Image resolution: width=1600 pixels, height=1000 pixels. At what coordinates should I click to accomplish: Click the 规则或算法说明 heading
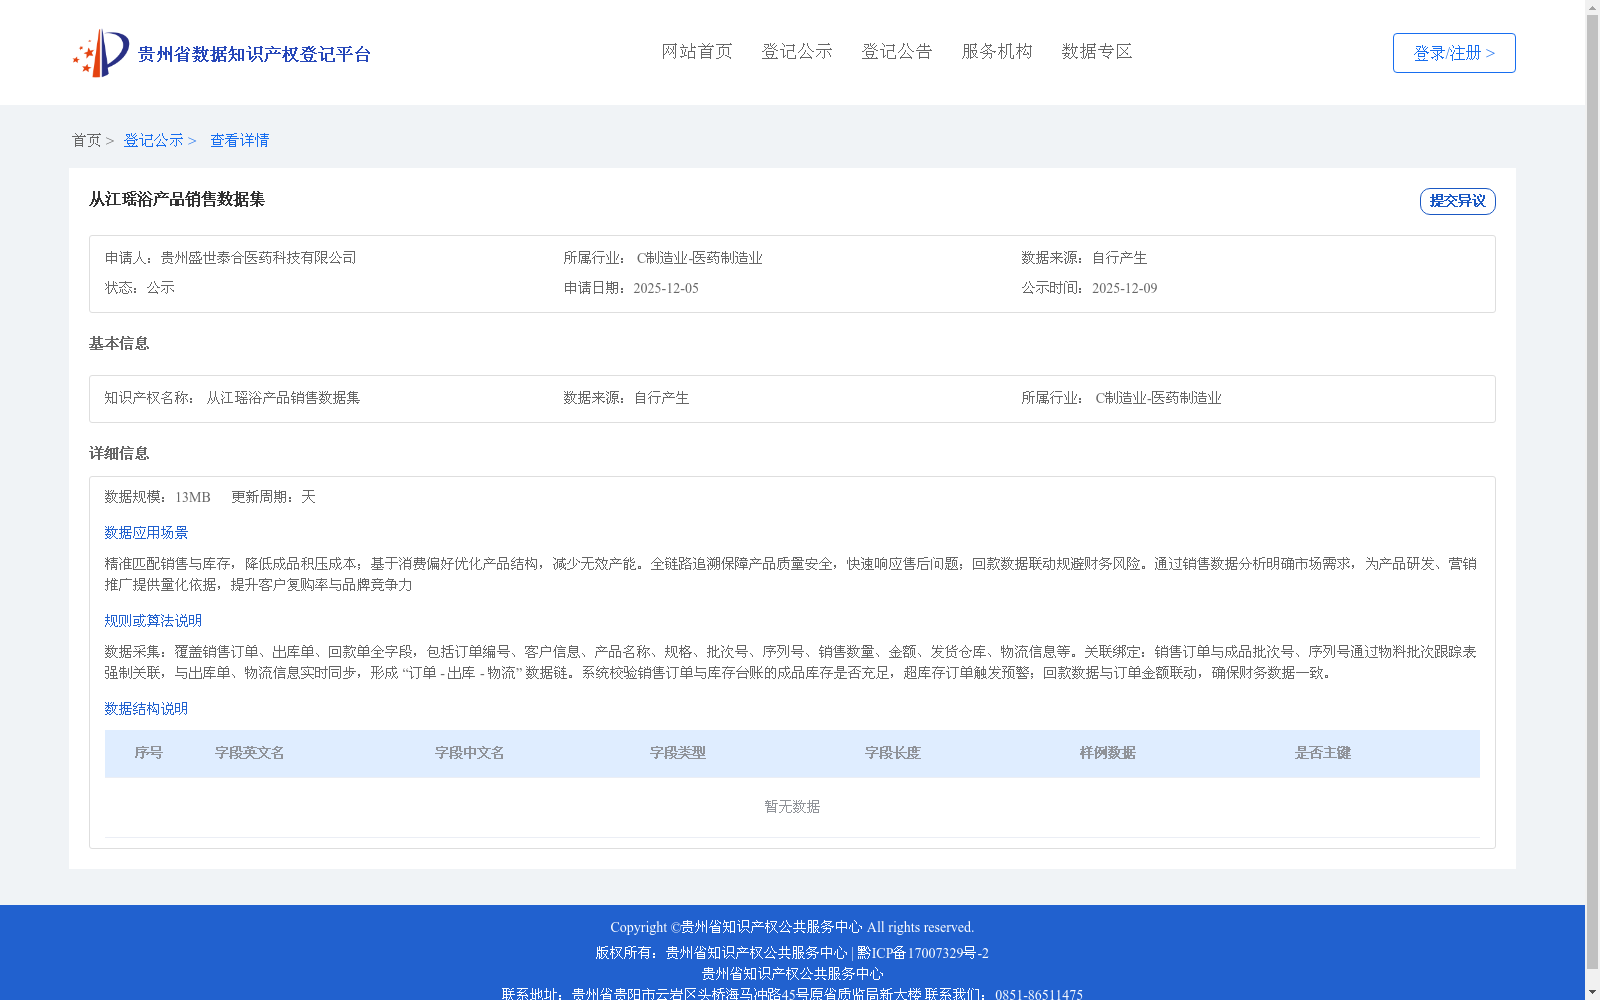153,621
